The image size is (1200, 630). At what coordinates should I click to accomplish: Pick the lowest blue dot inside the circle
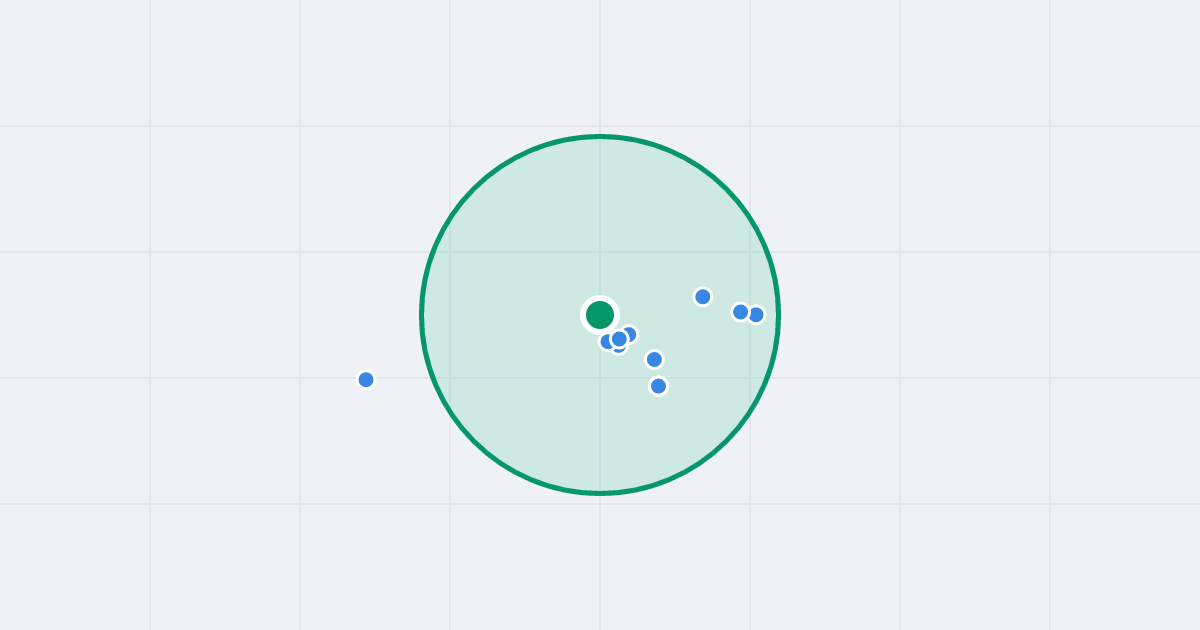[658, 386]
